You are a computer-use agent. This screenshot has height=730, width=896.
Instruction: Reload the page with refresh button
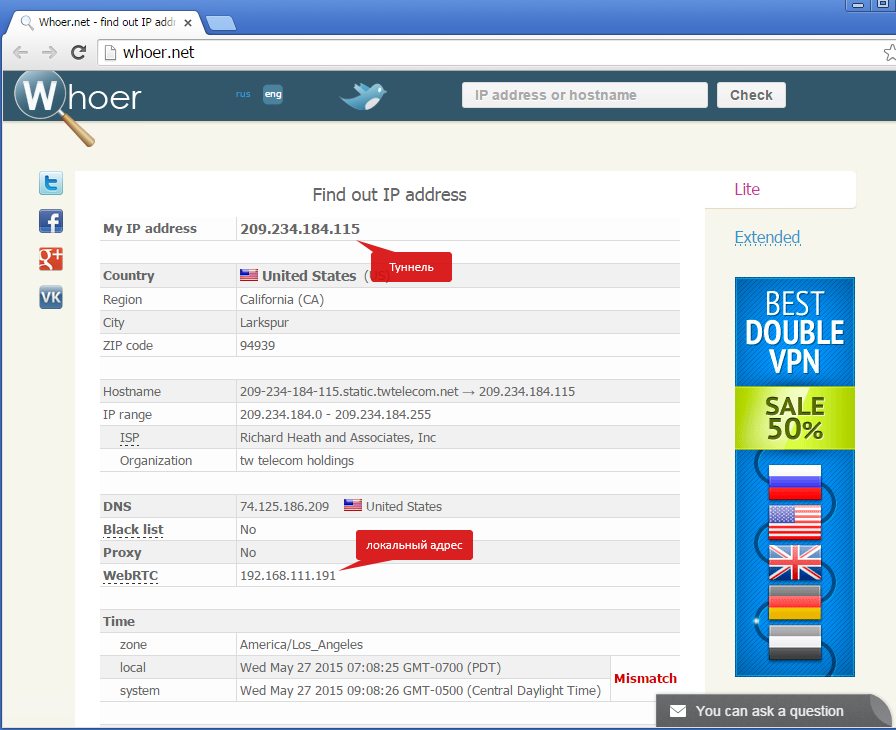pos(76,52)
